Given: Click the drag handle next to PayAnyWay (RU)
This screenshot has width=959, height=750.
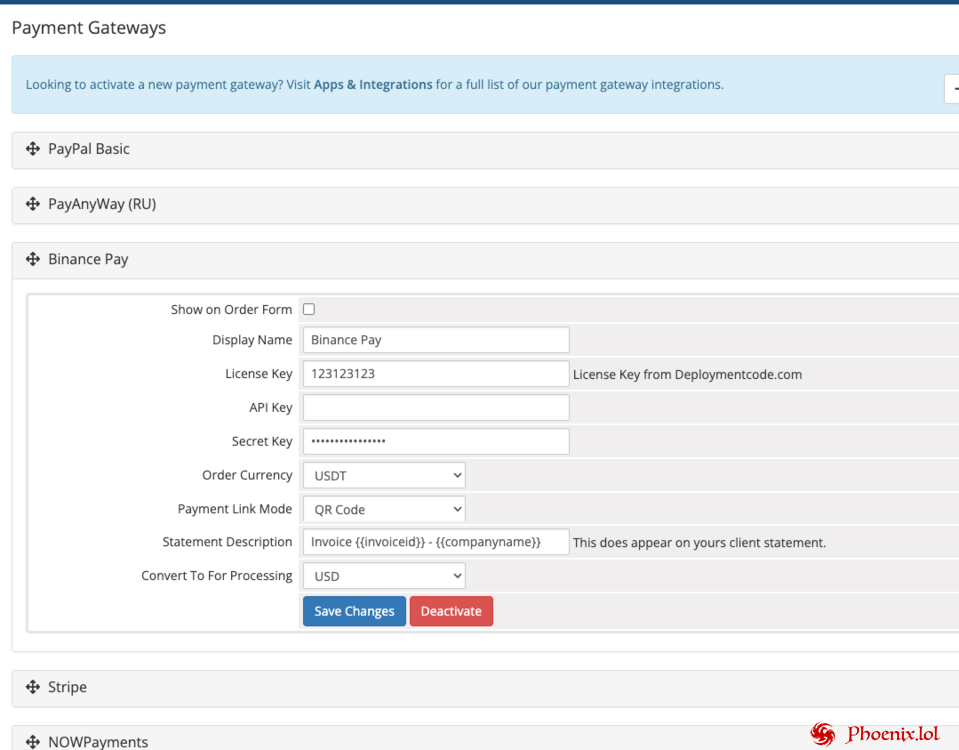Looking at the screenshot, I should pos(33,204).
